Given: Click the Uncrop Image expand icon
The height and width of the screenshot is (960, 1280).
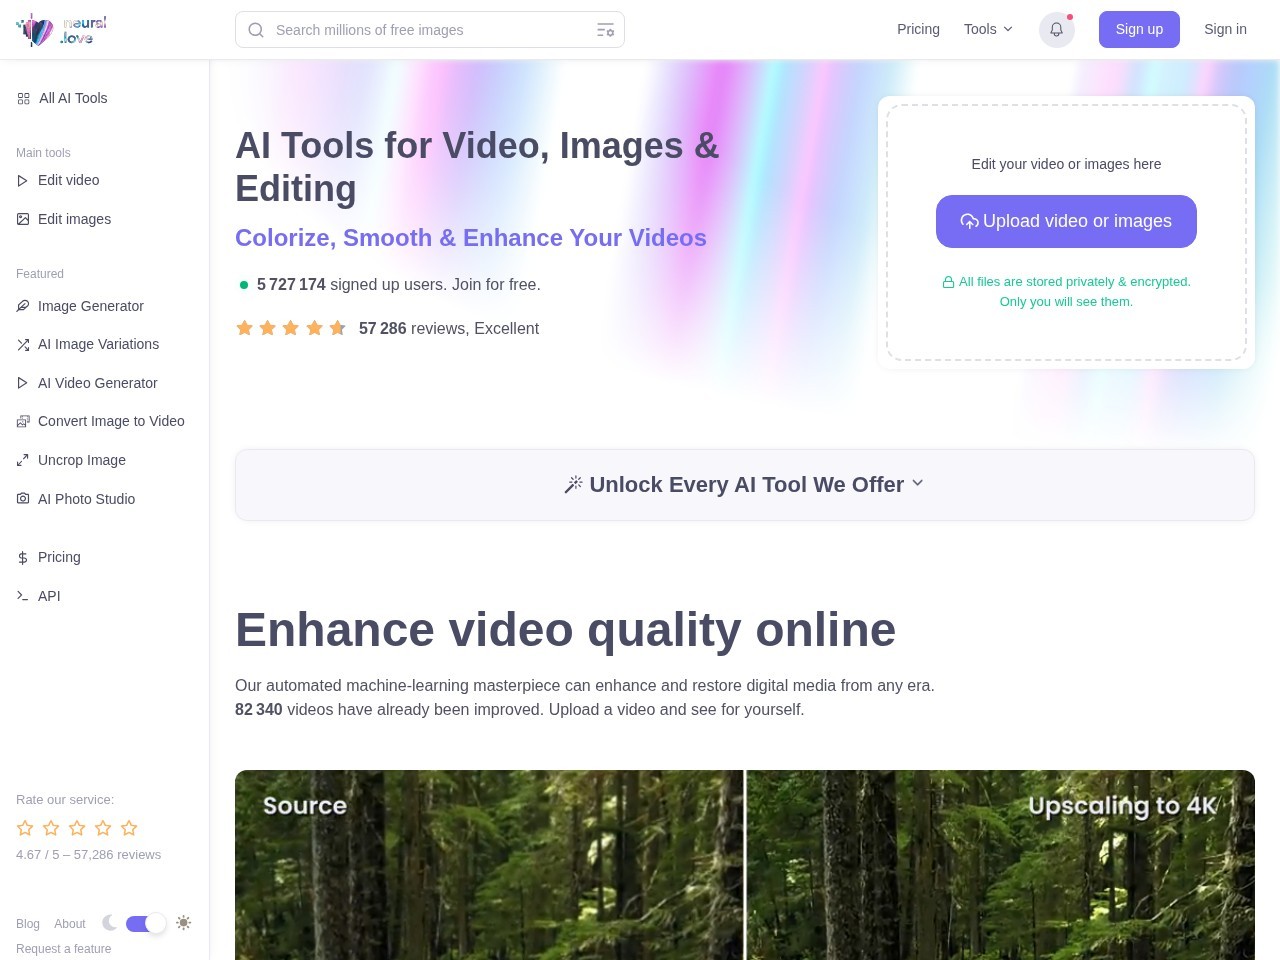Looking at the screenshot, I should click(x=23, y=460).
